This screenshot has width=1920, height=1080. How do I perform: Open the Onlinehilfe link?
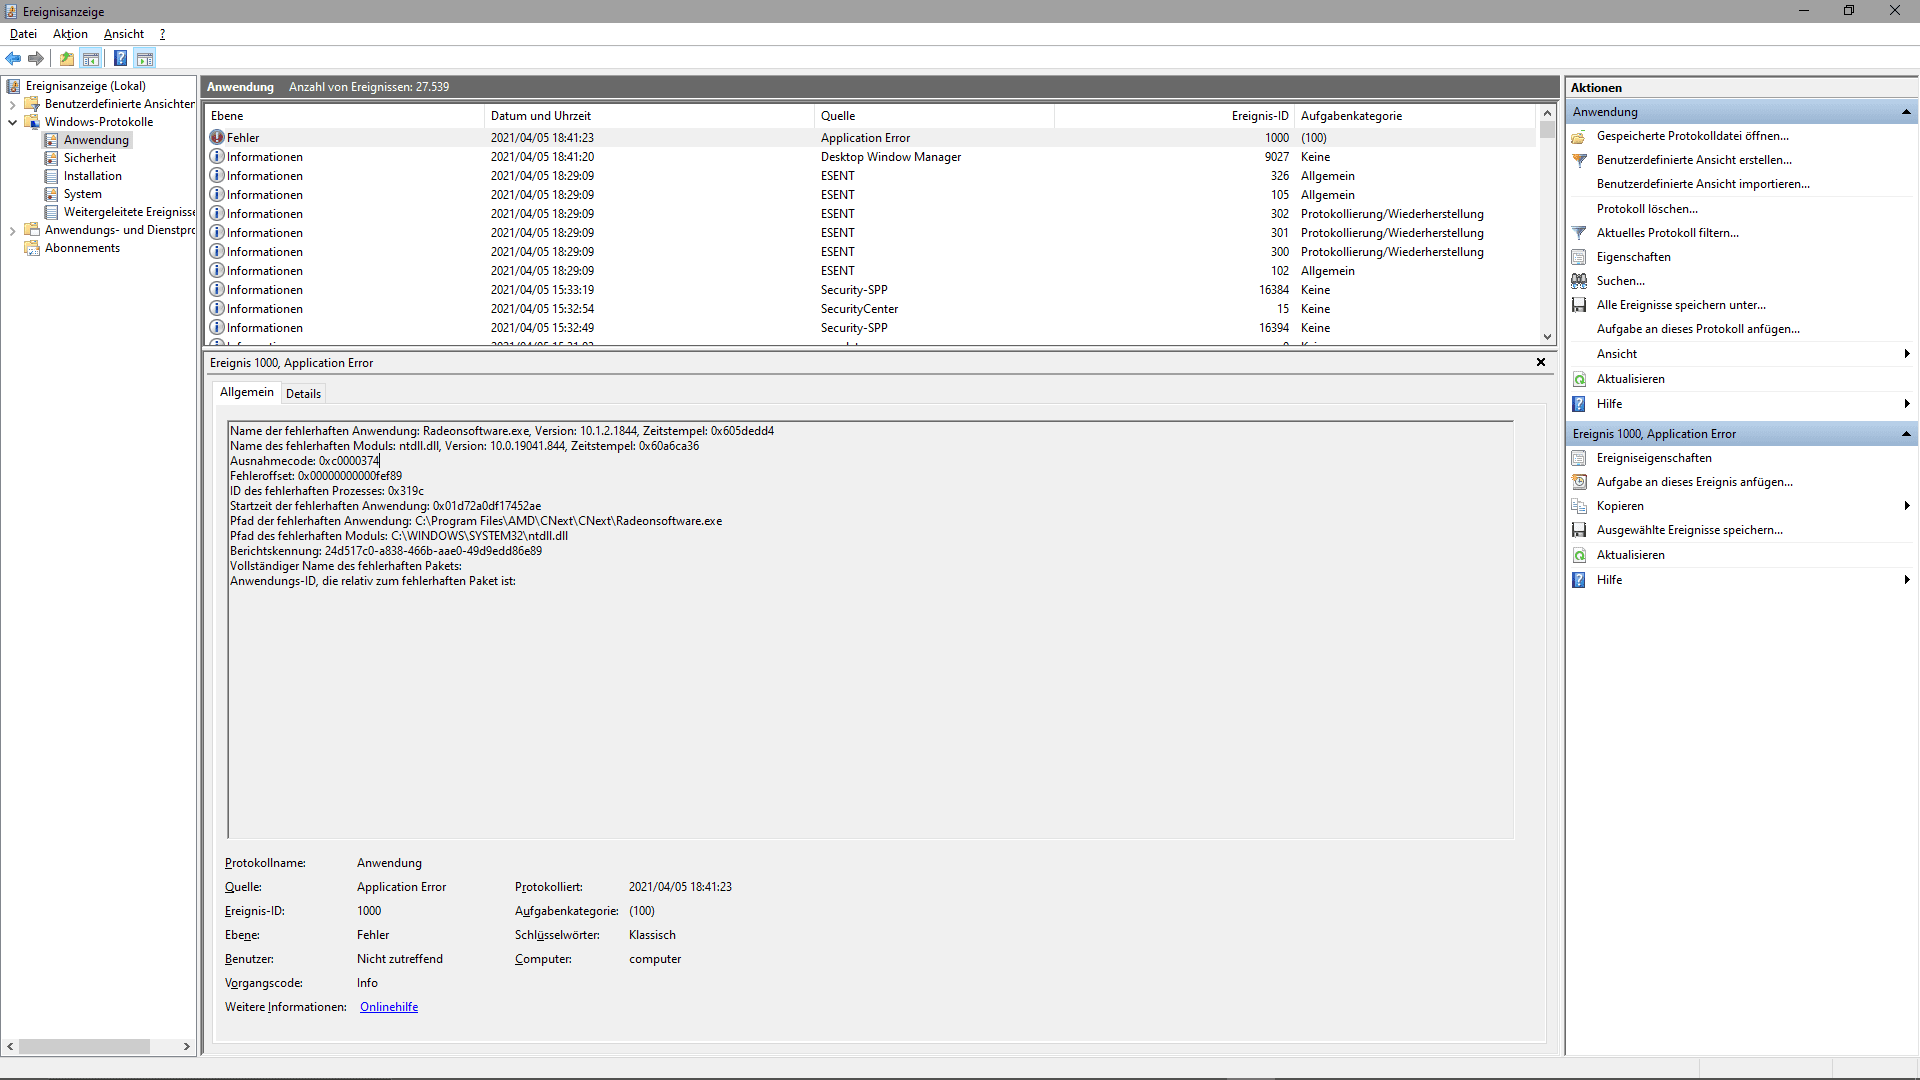[x=389, y=1007]
